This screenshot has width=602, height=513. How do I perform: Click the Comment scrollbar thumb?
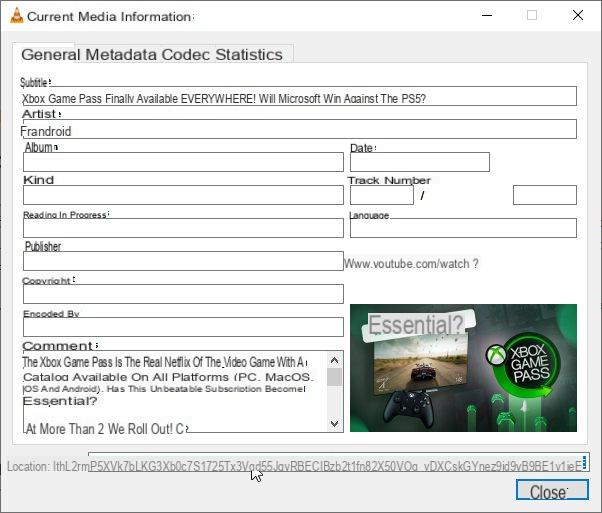[334, 377]
